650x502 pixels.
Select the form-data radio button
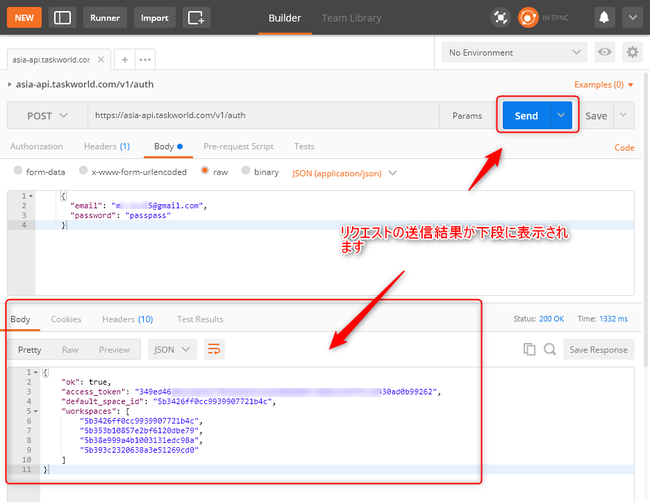(x=18, y=170)
